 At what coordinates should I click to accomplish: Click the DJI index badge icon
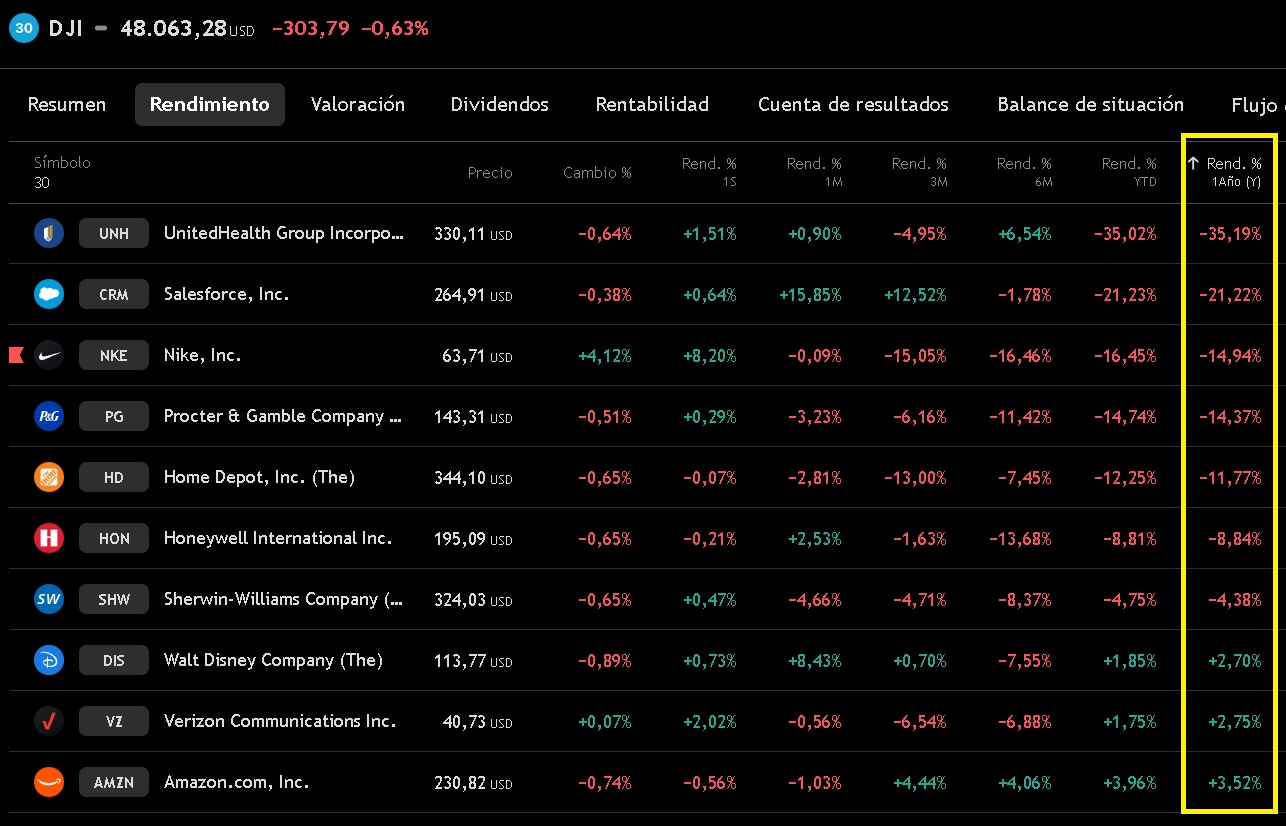[22, 28]
